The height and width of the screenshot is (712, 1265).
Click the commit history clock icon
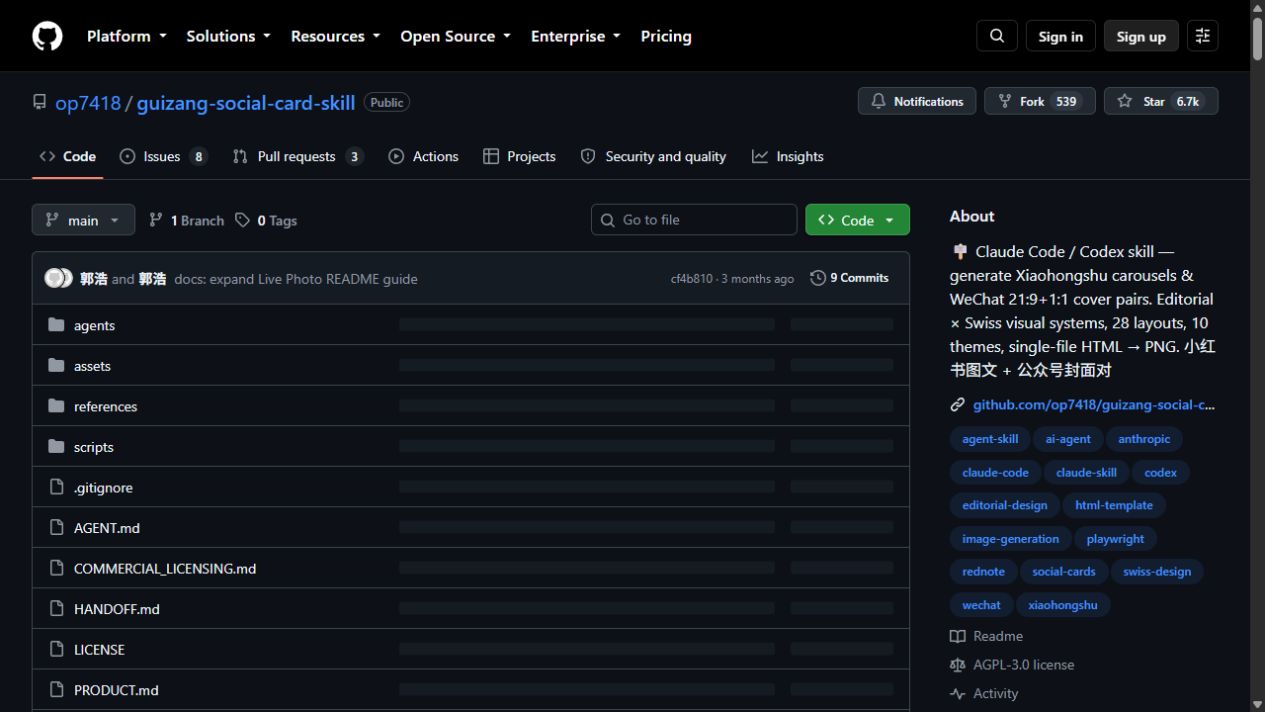818,278
